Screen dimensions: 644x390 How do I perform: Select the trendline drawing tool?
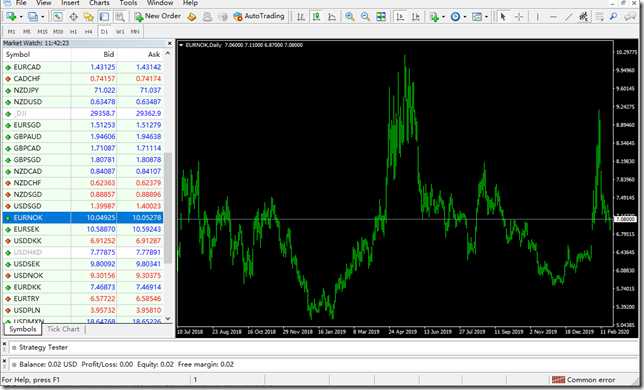pos(568,17)
